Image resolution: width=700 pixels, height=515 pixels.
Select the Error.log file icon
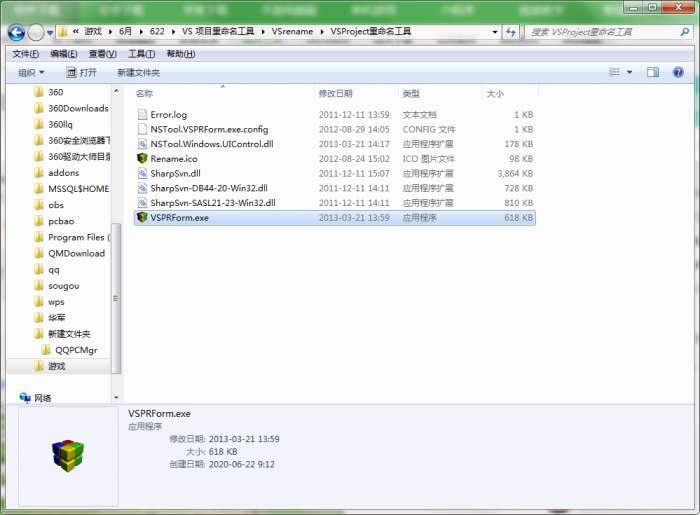pyautogui.click(x=142, y=115)
